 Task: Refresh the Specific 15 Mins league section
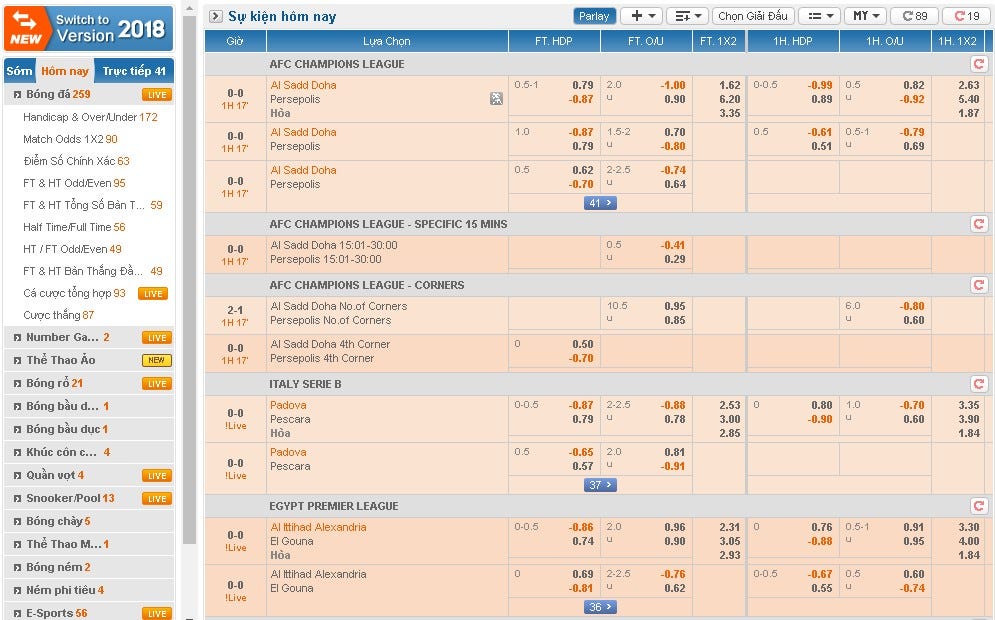[x=979, y=223]
